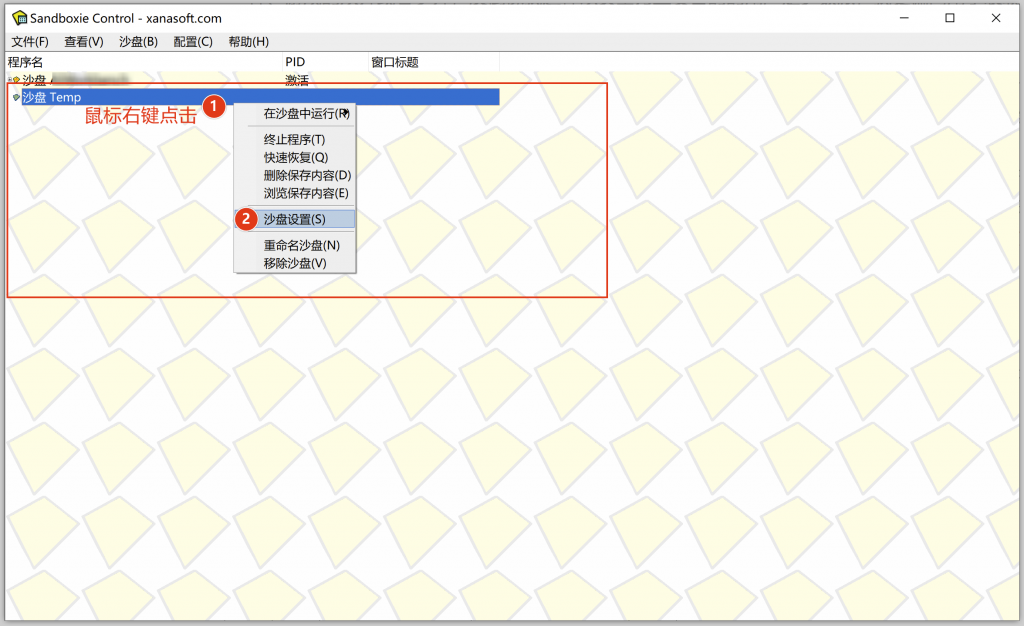Screen dimensions: 1024x626
Task: Choose 终止程序(T) from context menu
Action: [x=294, y=140]
